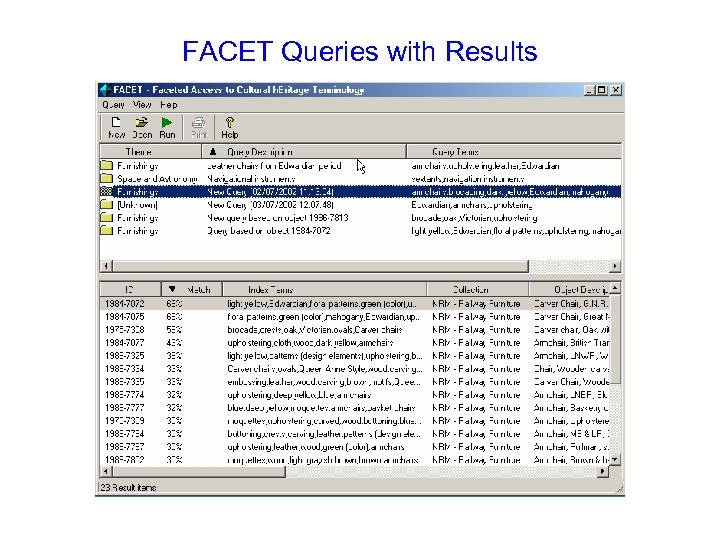720x540 pixels.
Task: Click 'brocade,oak,Victorian,upholstering' query terms cell
Action: coord(474,217)
